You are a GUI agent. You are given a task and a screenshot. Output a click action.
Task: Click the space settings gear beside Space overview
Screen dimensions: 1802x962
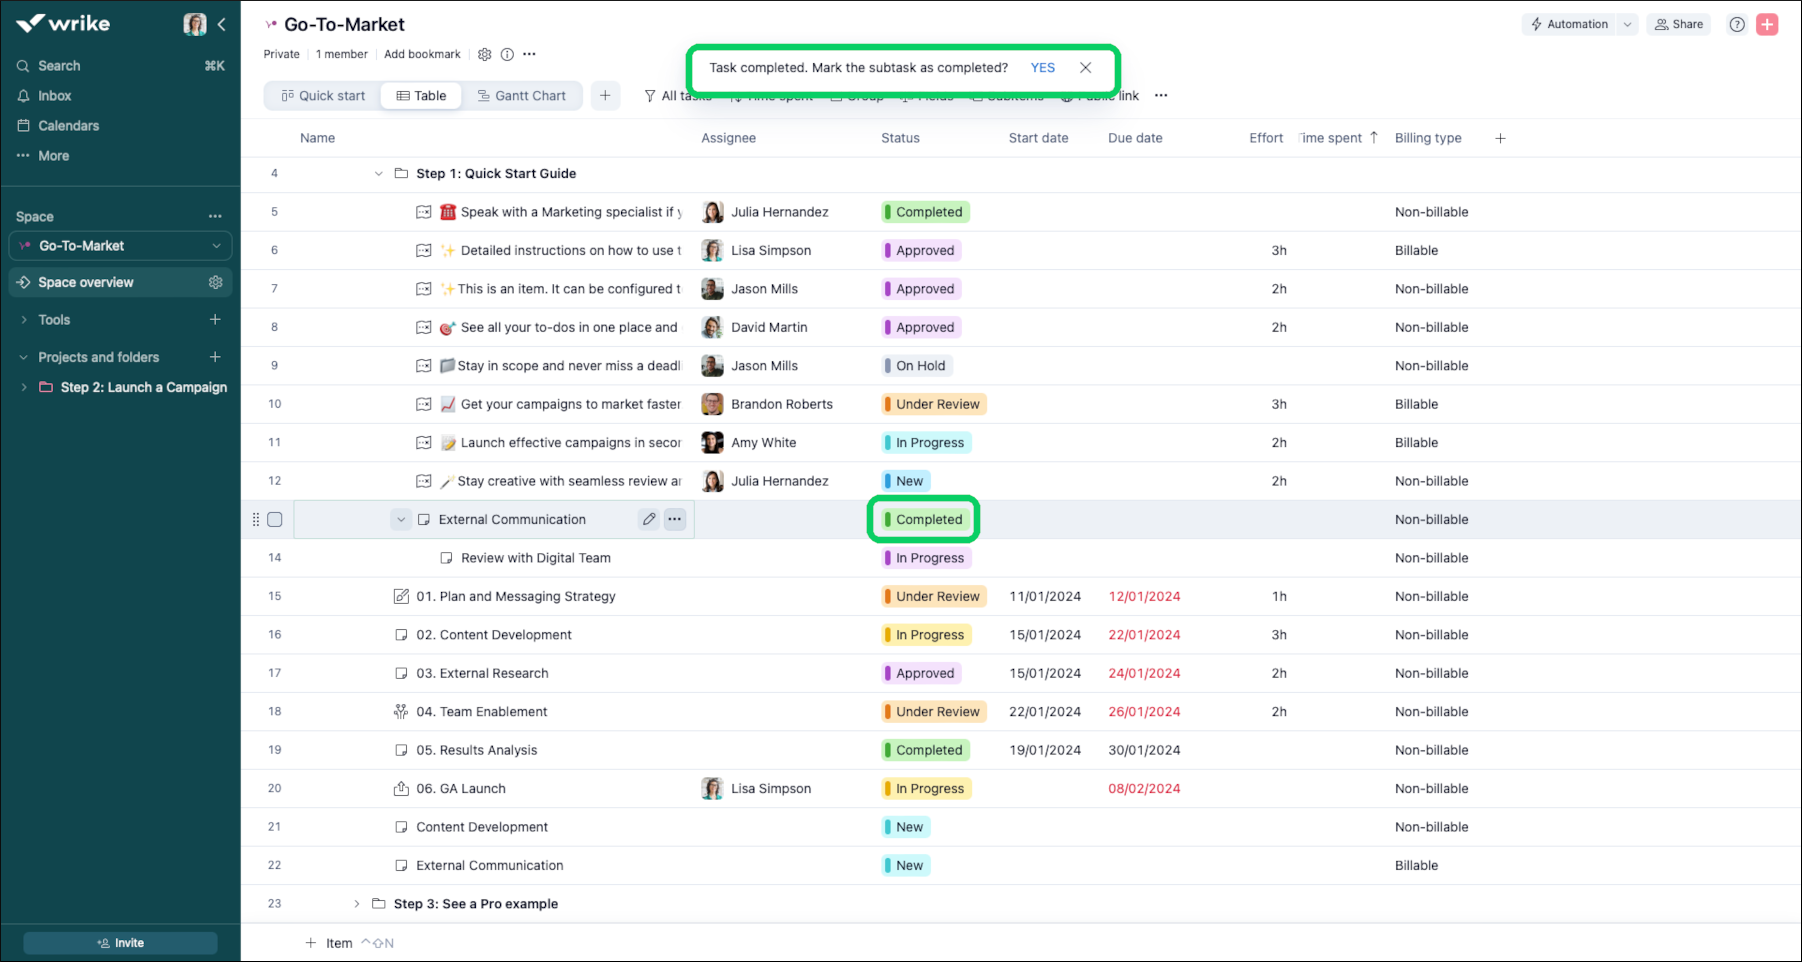[x=215, y=283]
